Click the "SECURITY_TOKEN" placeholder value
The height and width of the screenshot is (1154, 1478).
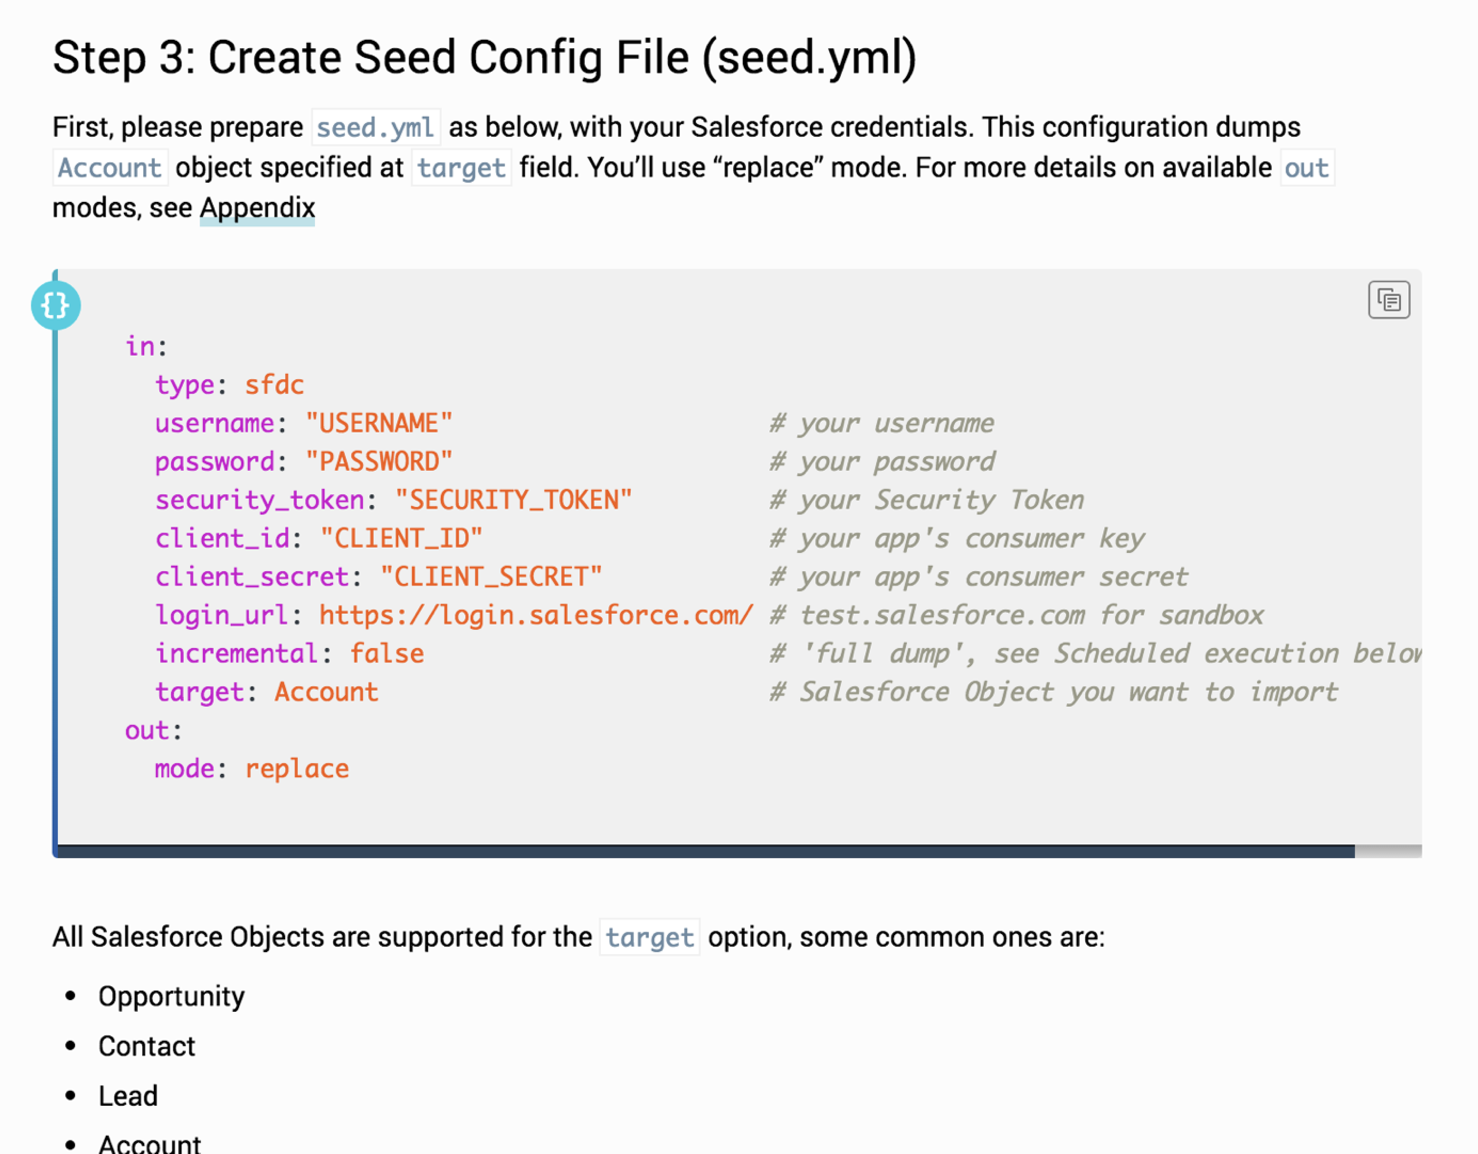point(513,500)
